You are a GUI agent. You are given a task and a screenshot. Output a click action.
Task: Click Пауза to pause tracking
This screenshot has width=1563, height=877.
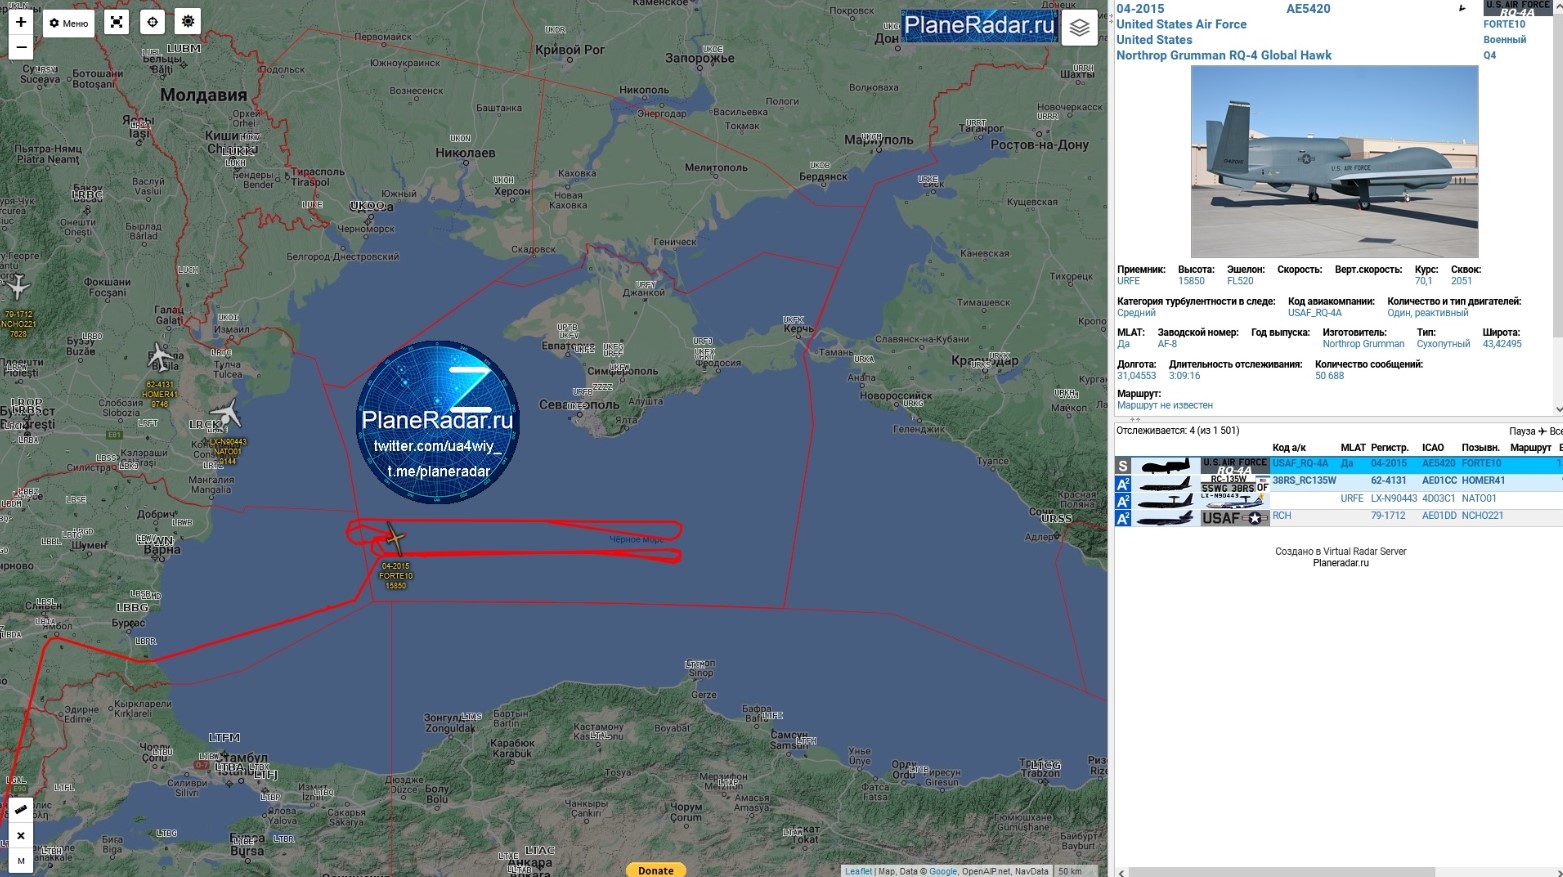(1522, 431)
